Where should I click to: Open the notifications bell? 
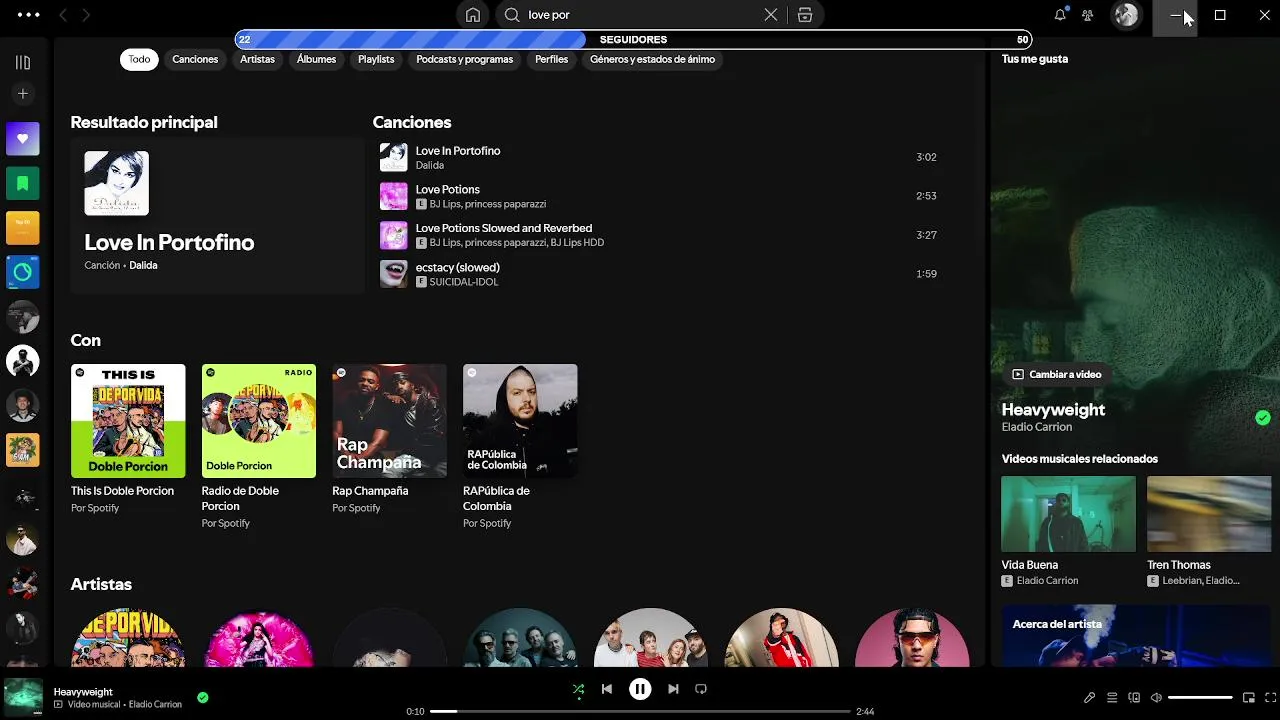tap(1060, 15)
